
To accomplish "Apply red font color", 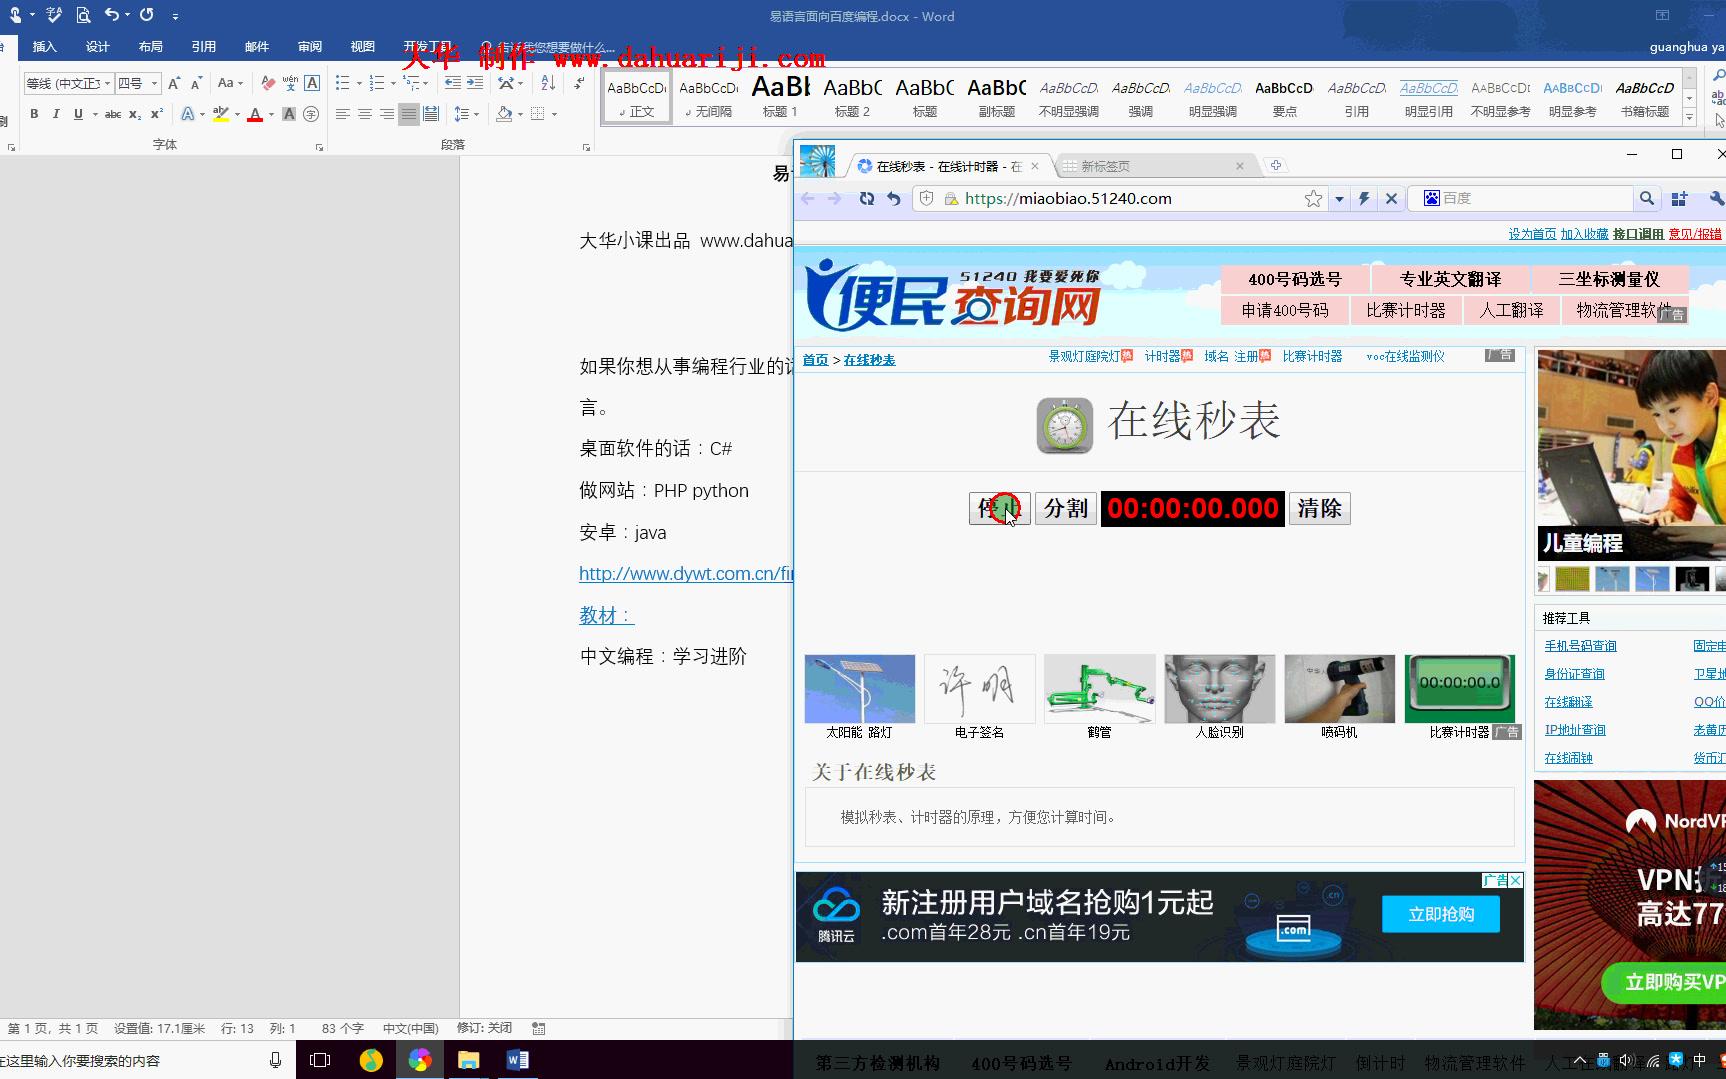I will pyautogui.click(x=255, y=114).
